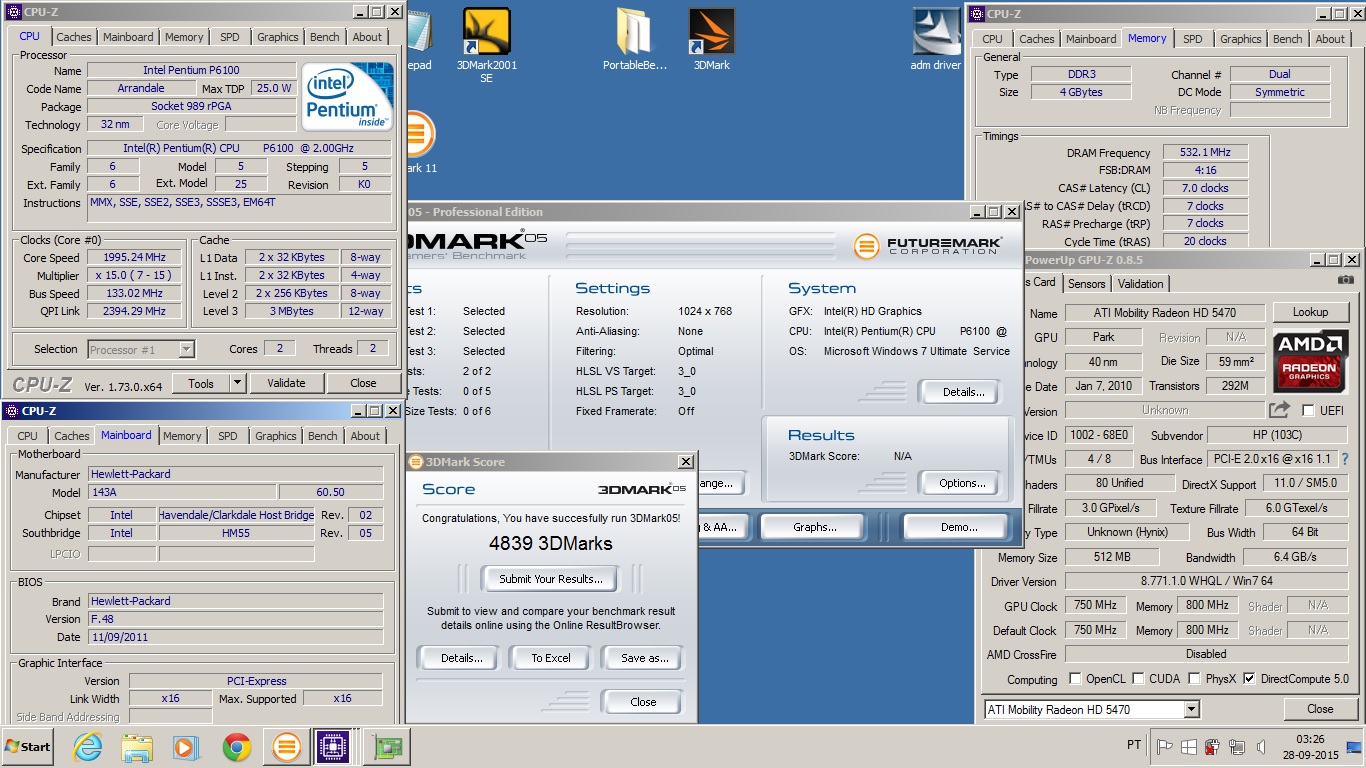Image resolution: width=1366 pixels, height=768 pixels.
Task: Switch to the 3DMark05 taskbar button
Action: click(286, 747)
